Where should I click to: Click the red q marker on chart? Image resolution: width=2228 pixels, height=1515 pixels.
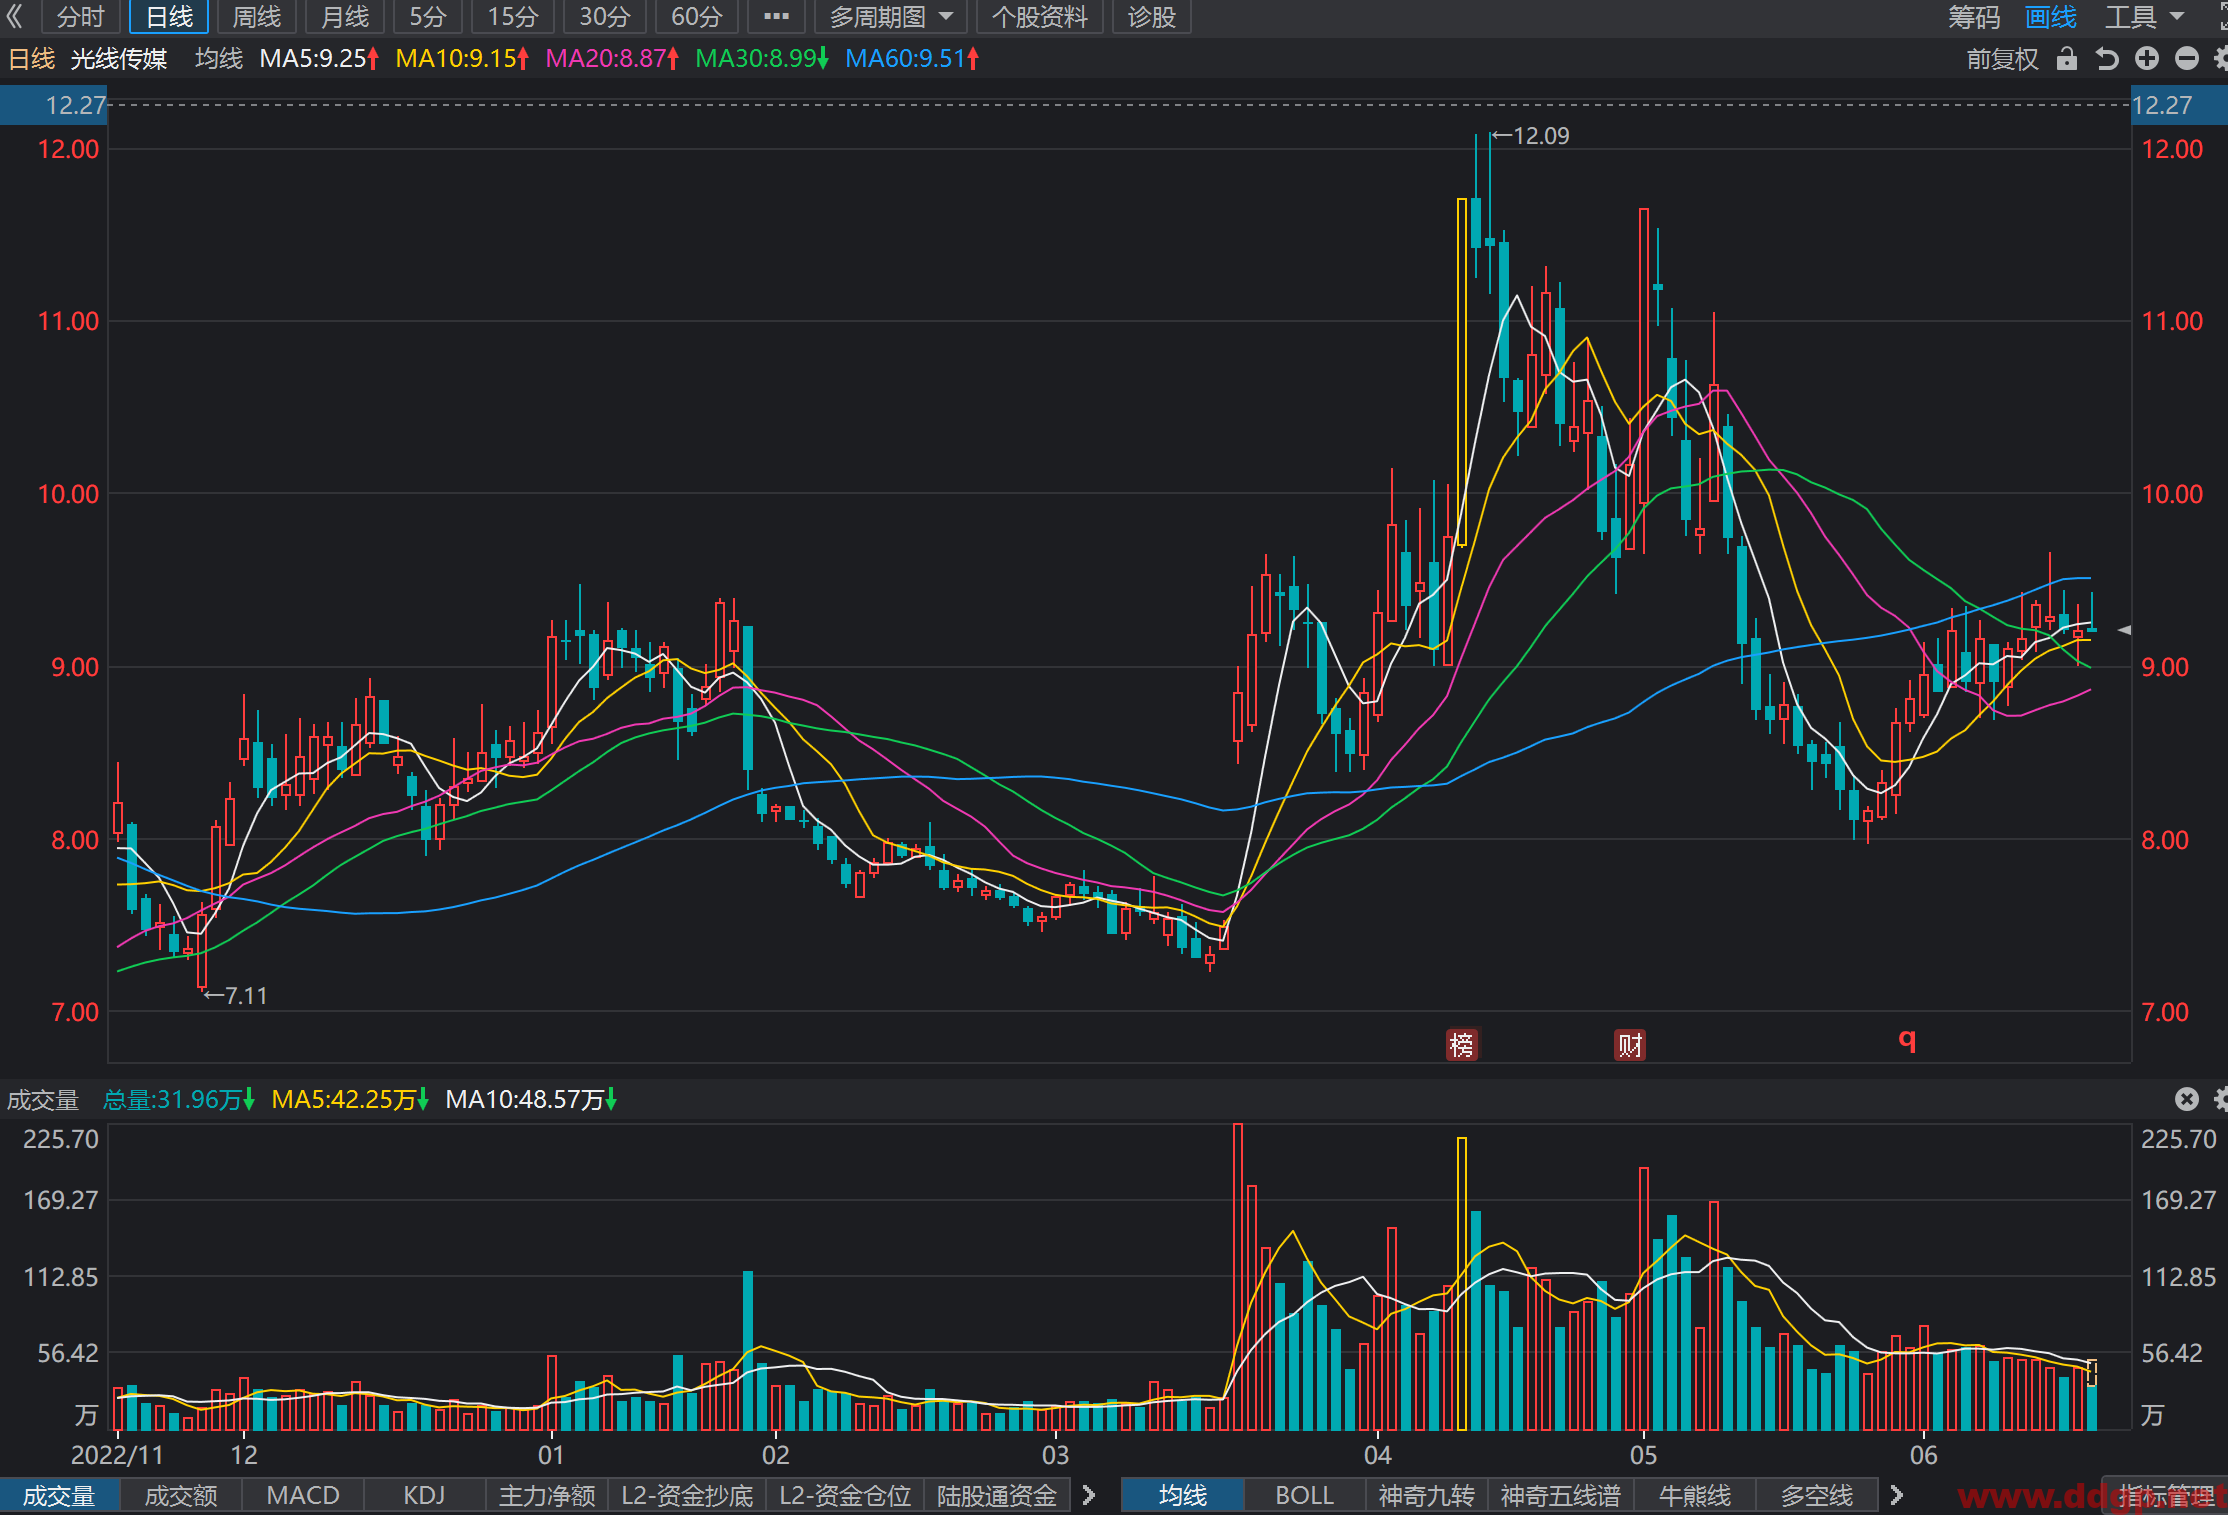(x=1907, y=1040)
